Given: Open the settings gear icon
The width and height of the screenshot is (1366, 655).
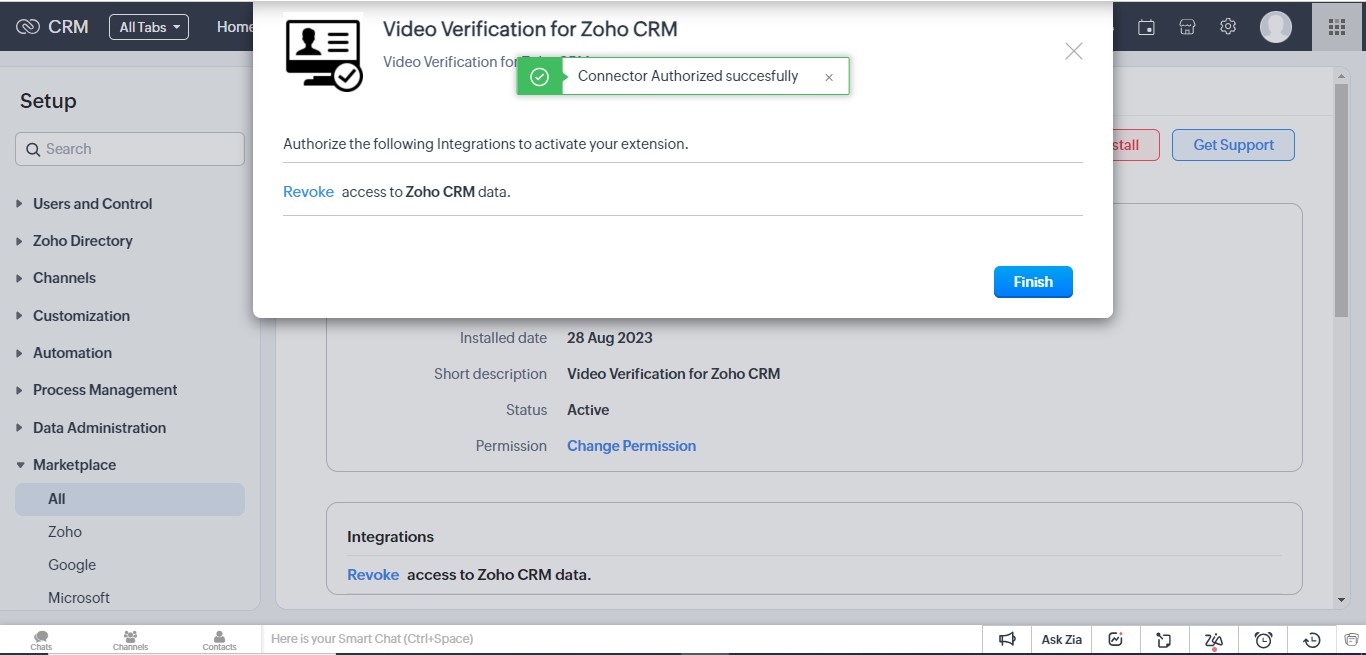Looking at the screenshot, I should click(1228, 27).
